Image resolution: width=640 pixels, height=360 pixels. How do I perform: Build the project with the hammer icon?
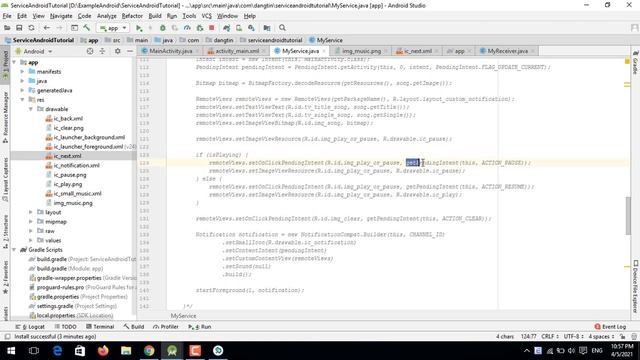[87, 28]
